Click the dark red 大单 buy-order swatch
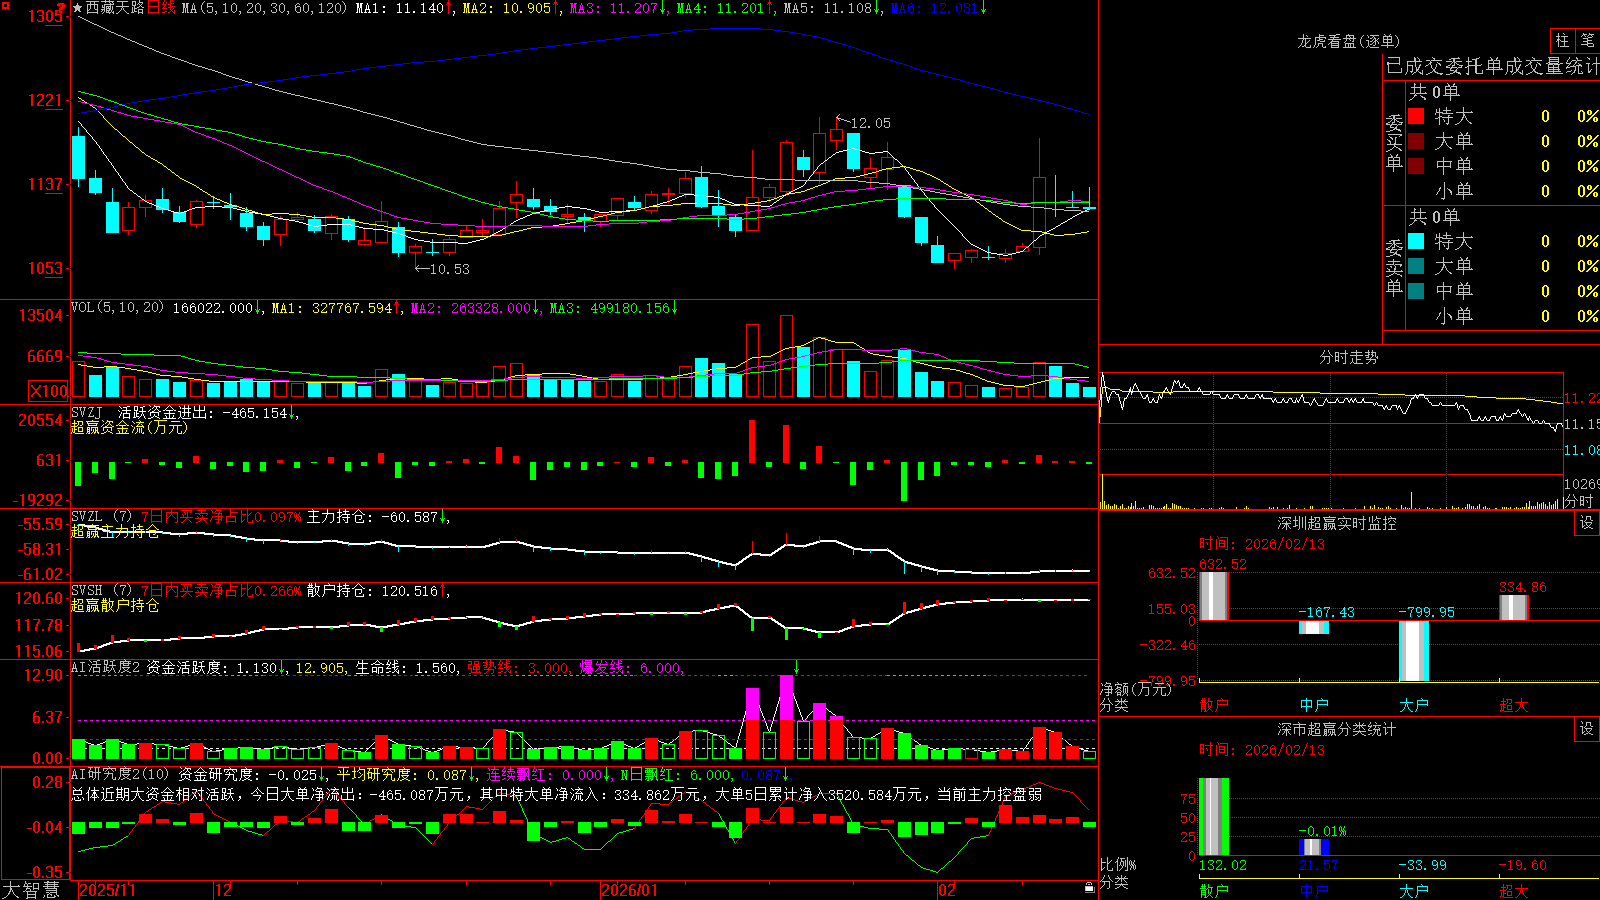Viewport: 1600px width, 900px height. tap(1416, 141)
